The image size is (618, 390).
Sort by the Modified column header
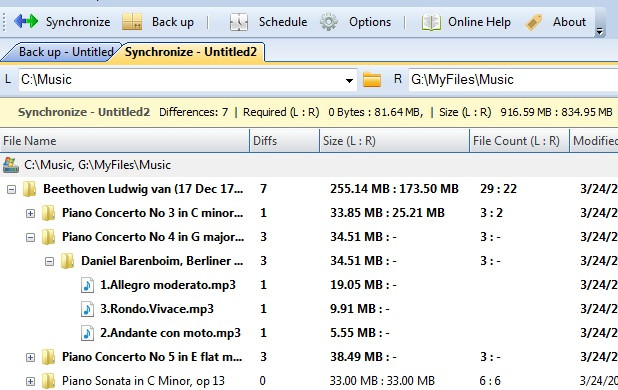pos(594,141)
